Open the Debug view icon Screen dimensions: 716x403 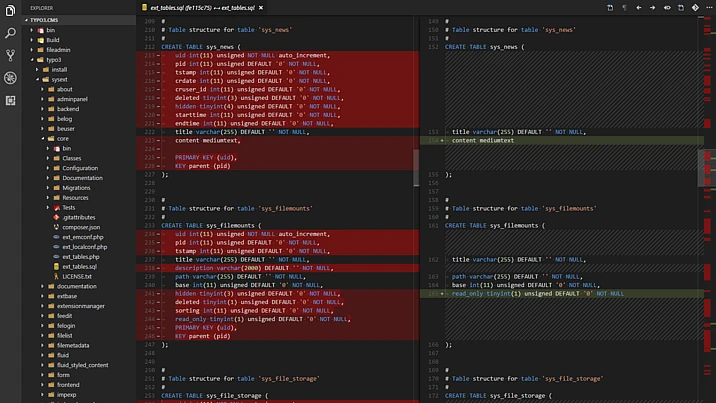[x=10, y=78]
